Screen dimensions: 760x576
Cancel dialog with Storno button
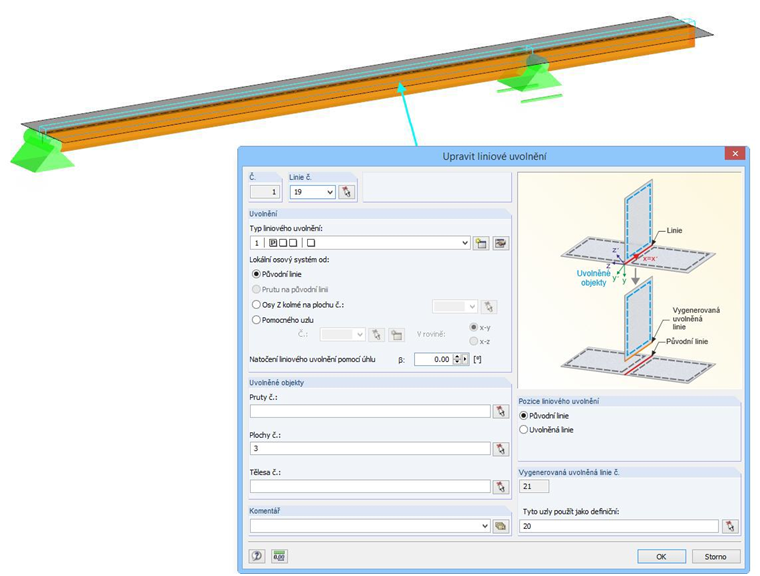[715, 557]
